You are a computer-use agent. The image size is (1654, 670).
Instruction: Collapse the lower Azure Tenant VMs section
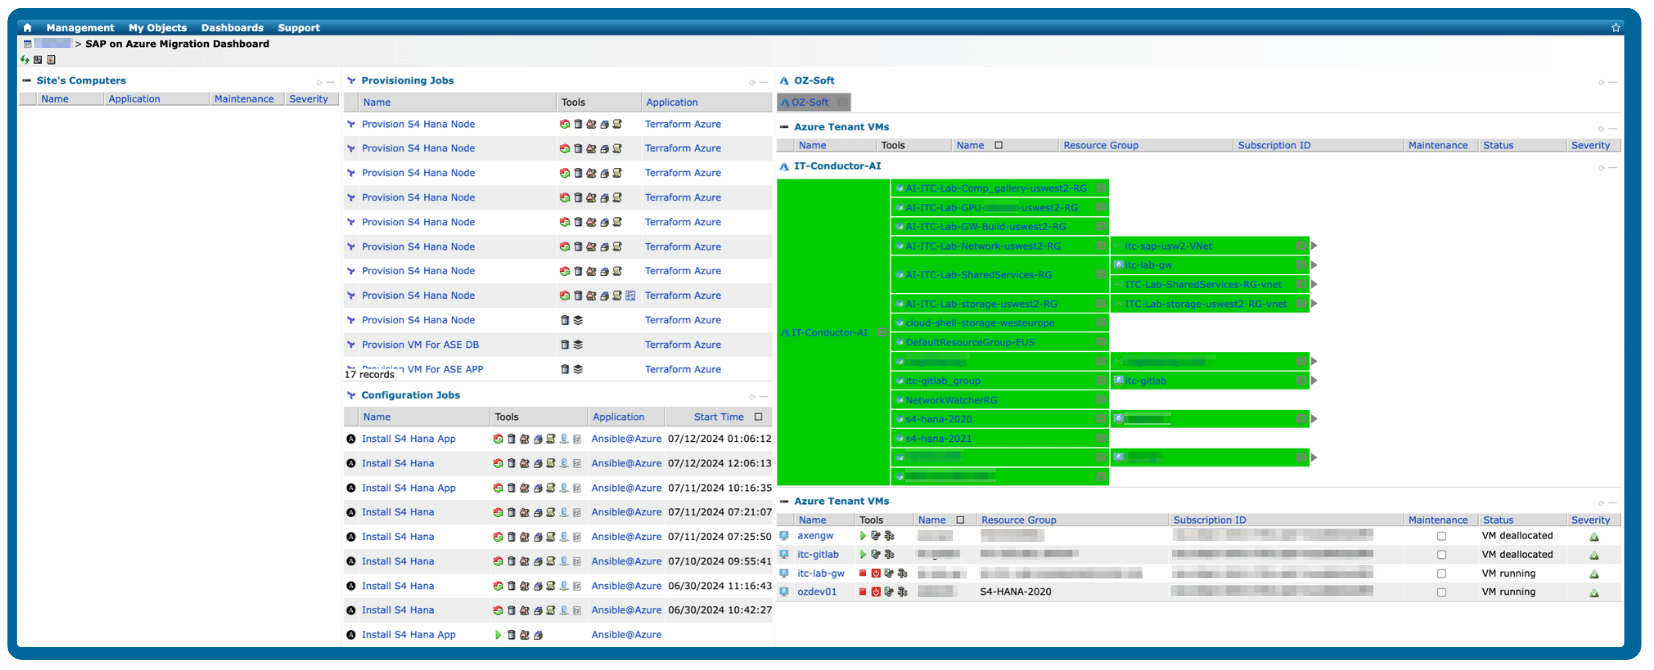pyautogui.click(x=784, y=502)
